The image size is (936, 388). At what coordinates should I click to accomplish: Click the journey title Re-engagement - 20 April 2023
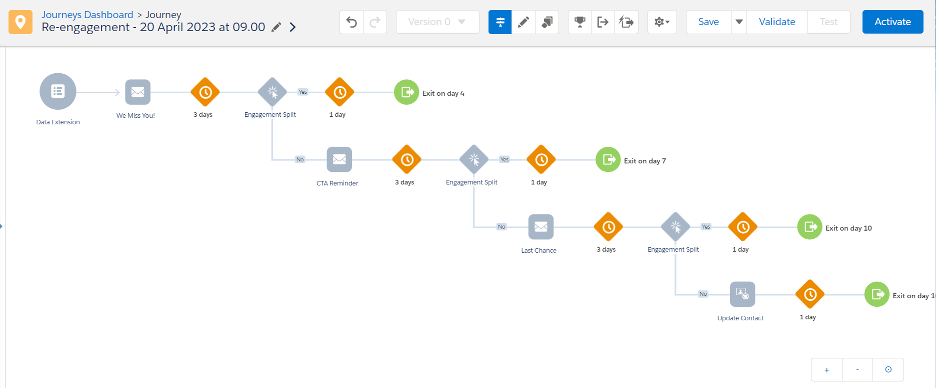click(153, 27)
